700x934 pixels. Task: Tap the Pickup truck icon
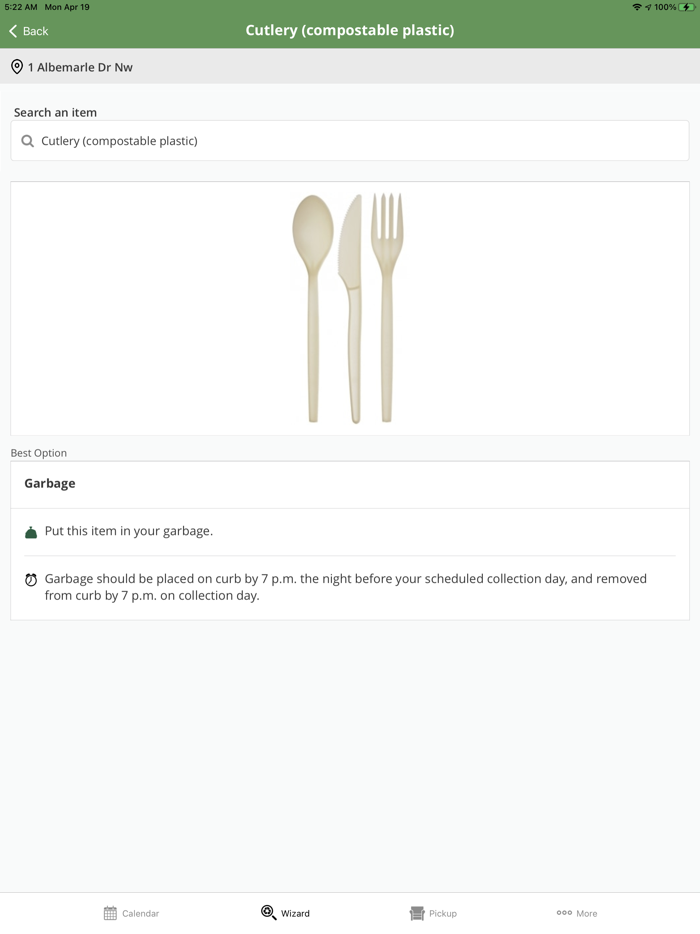point(417,913)
